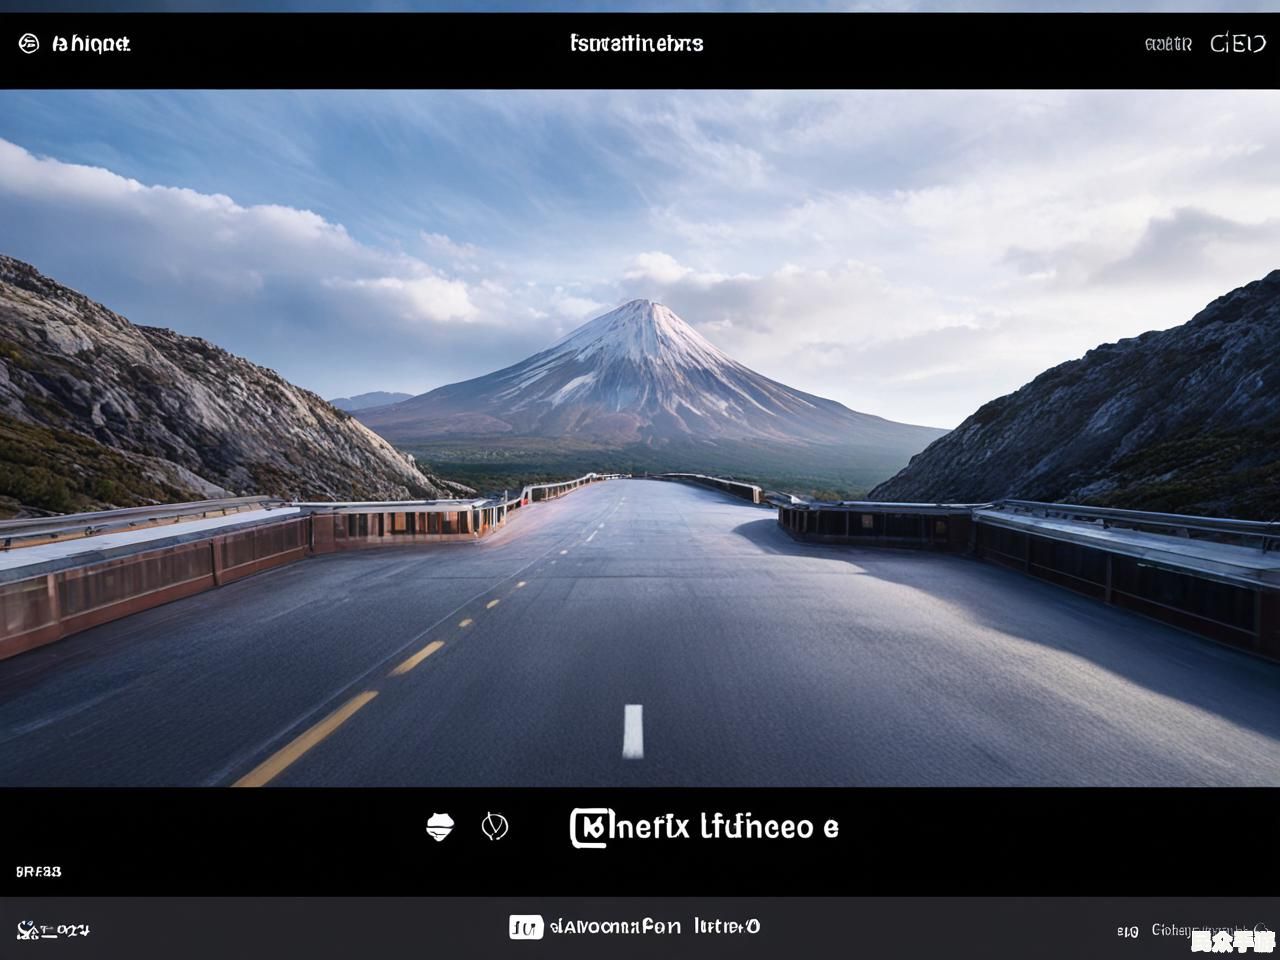Click the 'Ciohey' text in bottom-right bar
Screen dimensions: 1280x960
1172,930
